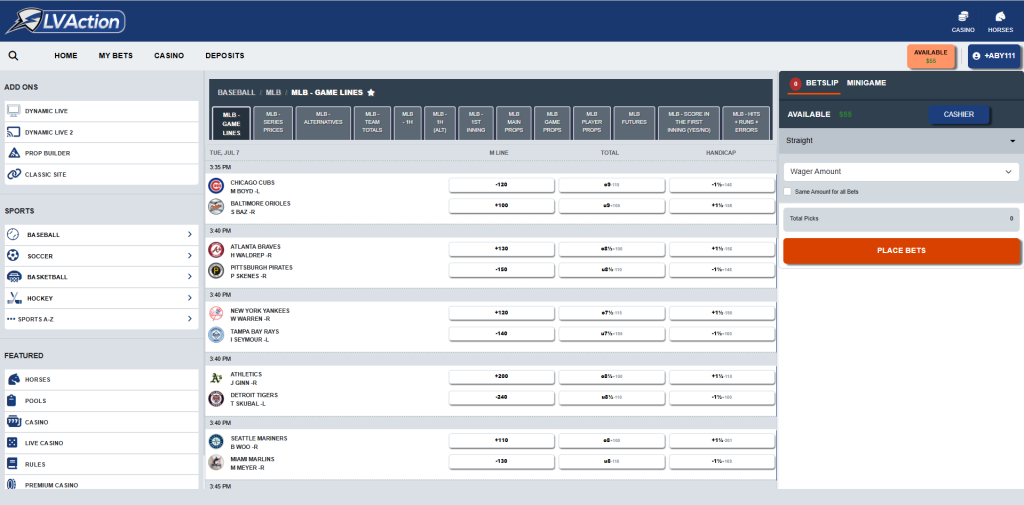Expand the Sports A-Z chevron
1024x505 pixels.
[x=189, y=319]
